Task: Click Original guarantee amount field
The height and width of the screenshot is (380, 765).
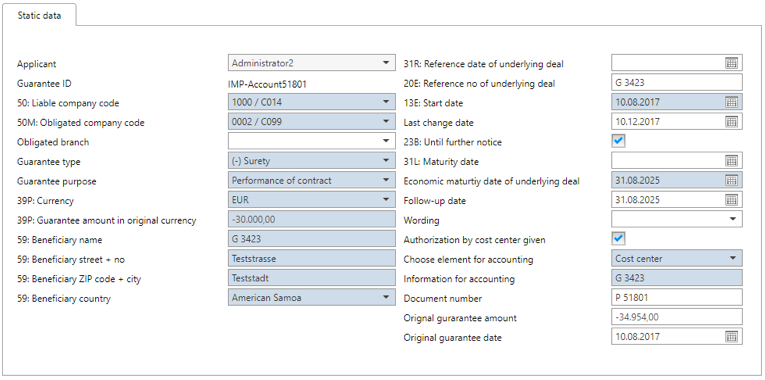Action: [677, 317]
